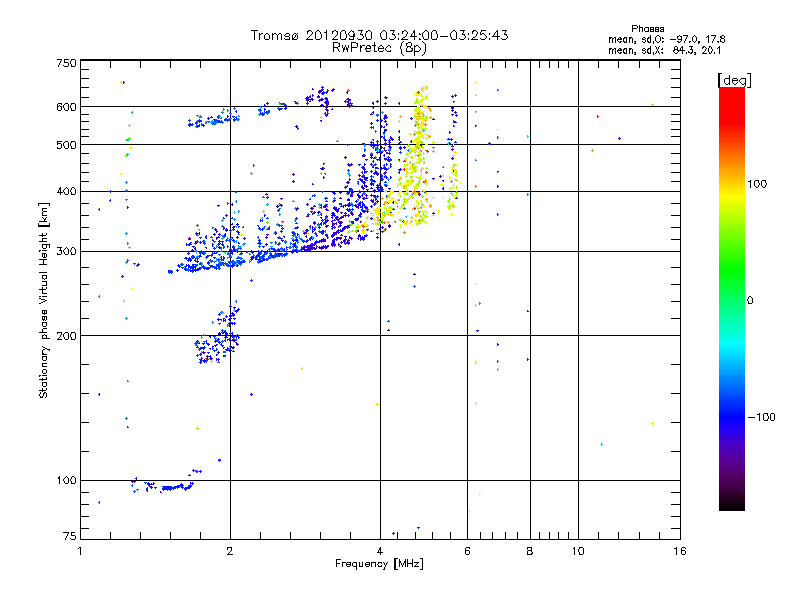Select the 'RwPretec (8p)' subtitle

tap(379, 48)
